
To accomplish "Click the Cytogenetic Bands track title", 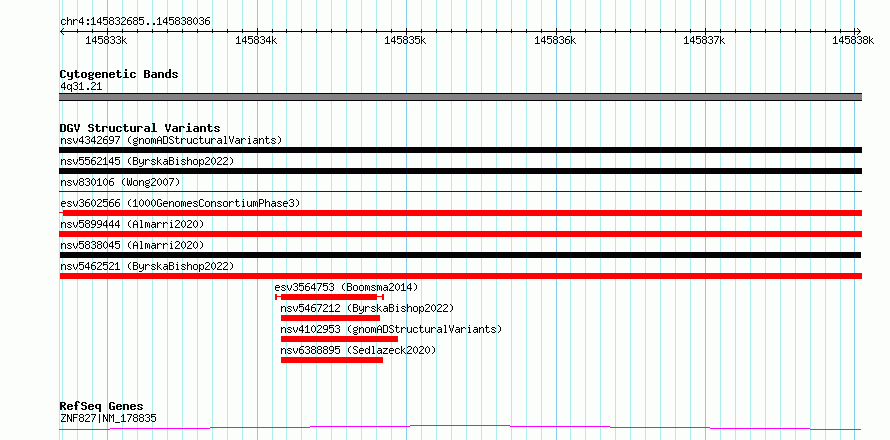I will [119, 74].
